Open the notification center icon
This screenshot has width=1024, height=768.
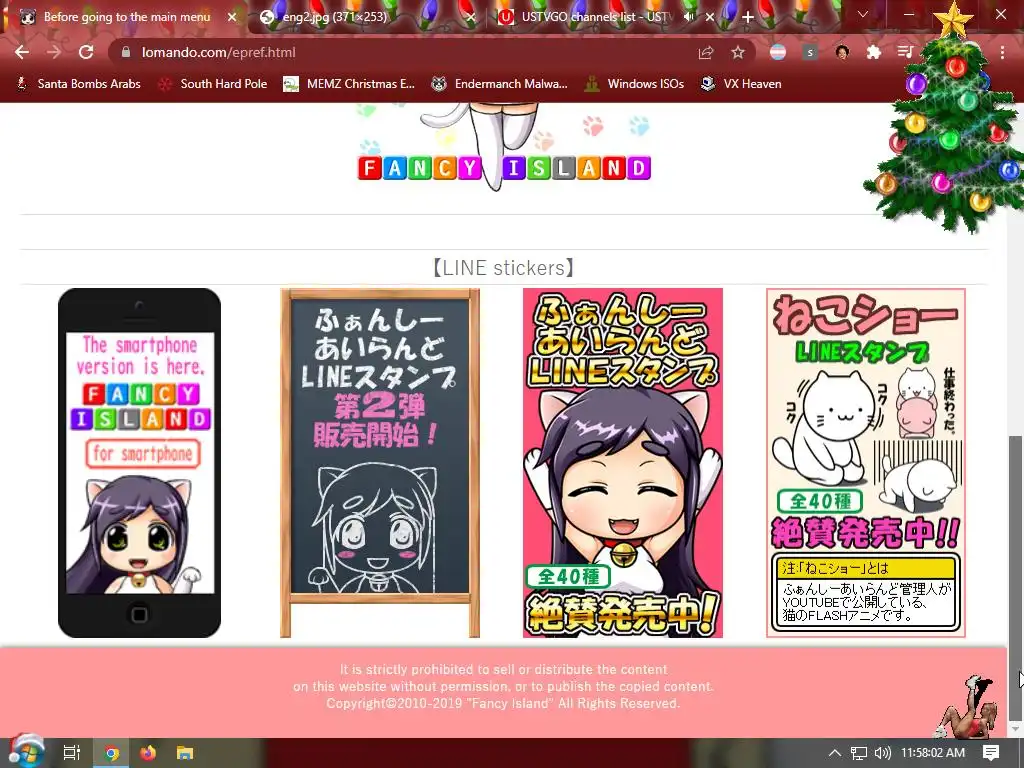991,753
